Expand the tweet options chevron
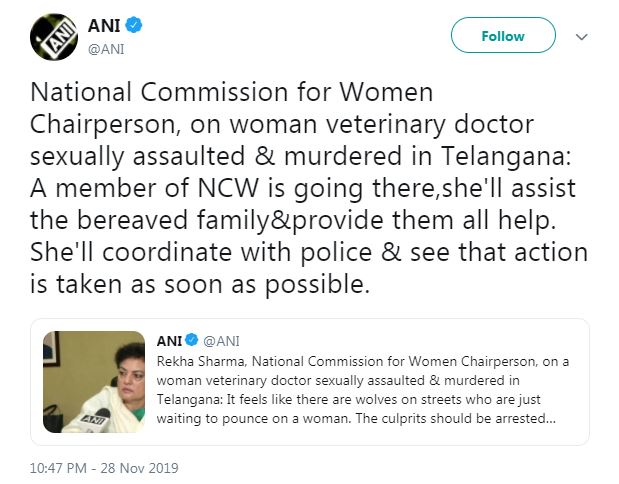Image resolution: width=619 pixels, height=484 pixels. (x=582, y=37)
